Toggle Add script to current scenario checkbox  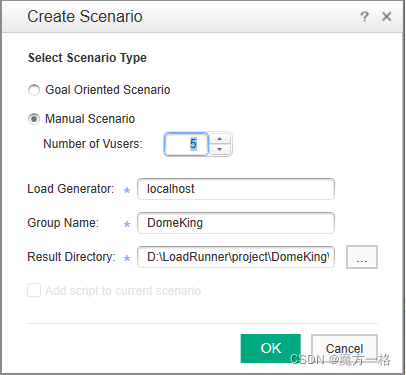(34, 290)
